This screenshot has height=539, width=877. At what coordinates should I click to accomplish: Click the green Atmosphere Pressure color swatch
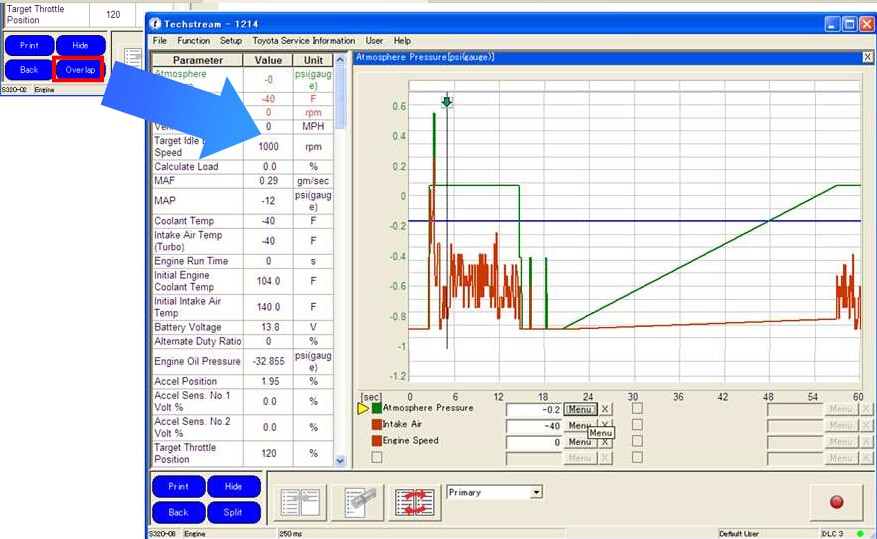tap(377, 409)
